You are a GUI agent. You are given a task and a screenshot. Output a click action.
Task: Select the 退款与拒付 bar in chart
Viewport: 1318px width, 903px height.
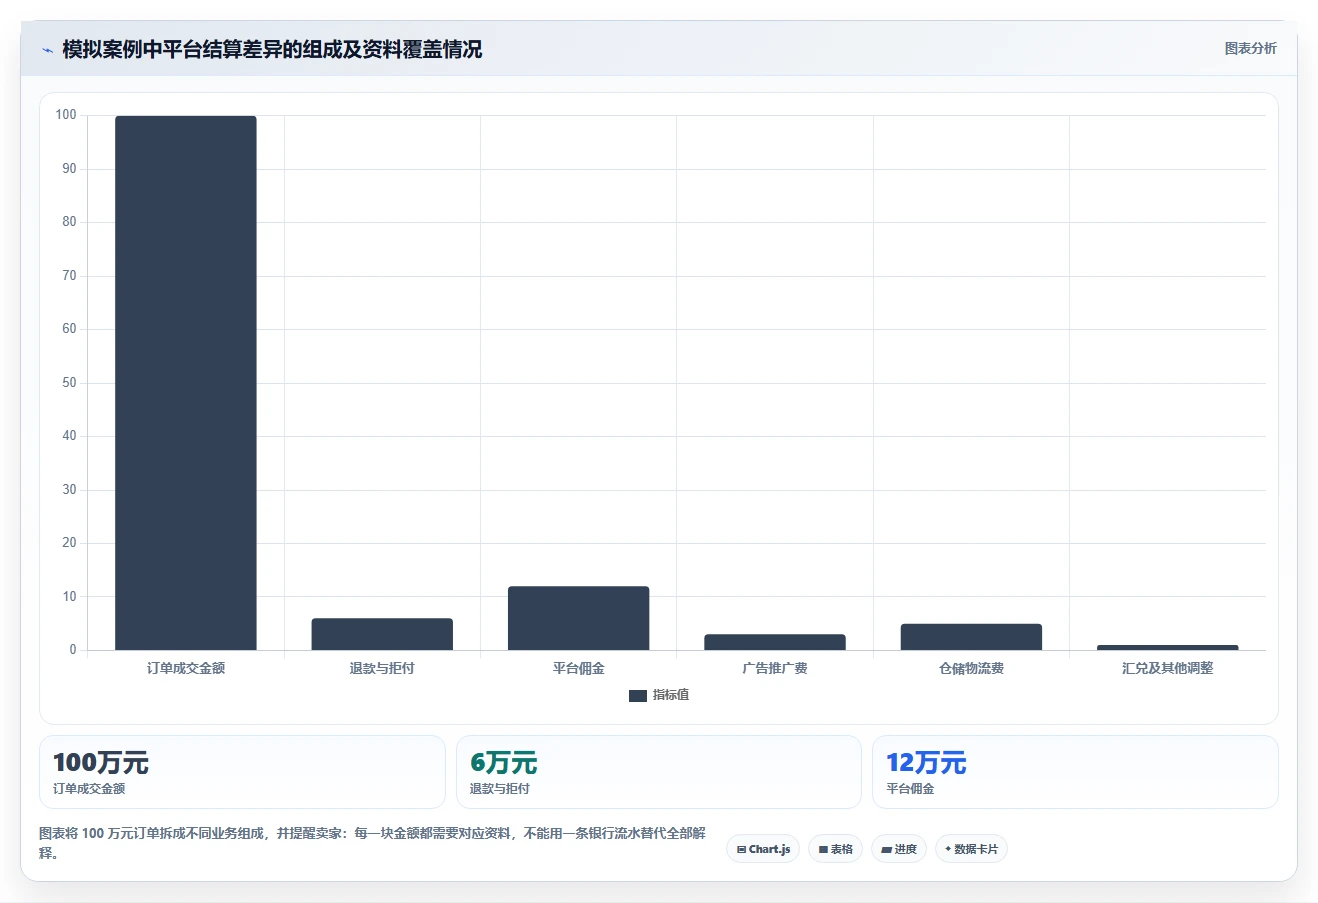382,634
